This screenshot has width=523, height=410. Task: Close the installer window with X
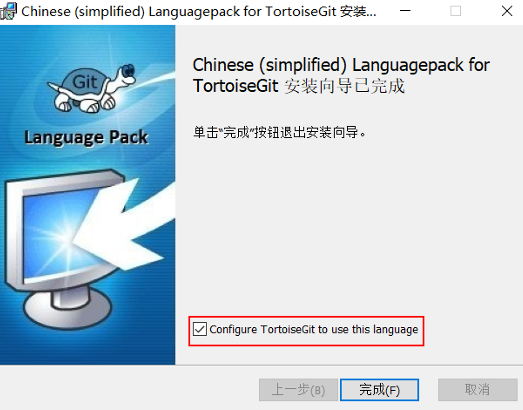507,11
